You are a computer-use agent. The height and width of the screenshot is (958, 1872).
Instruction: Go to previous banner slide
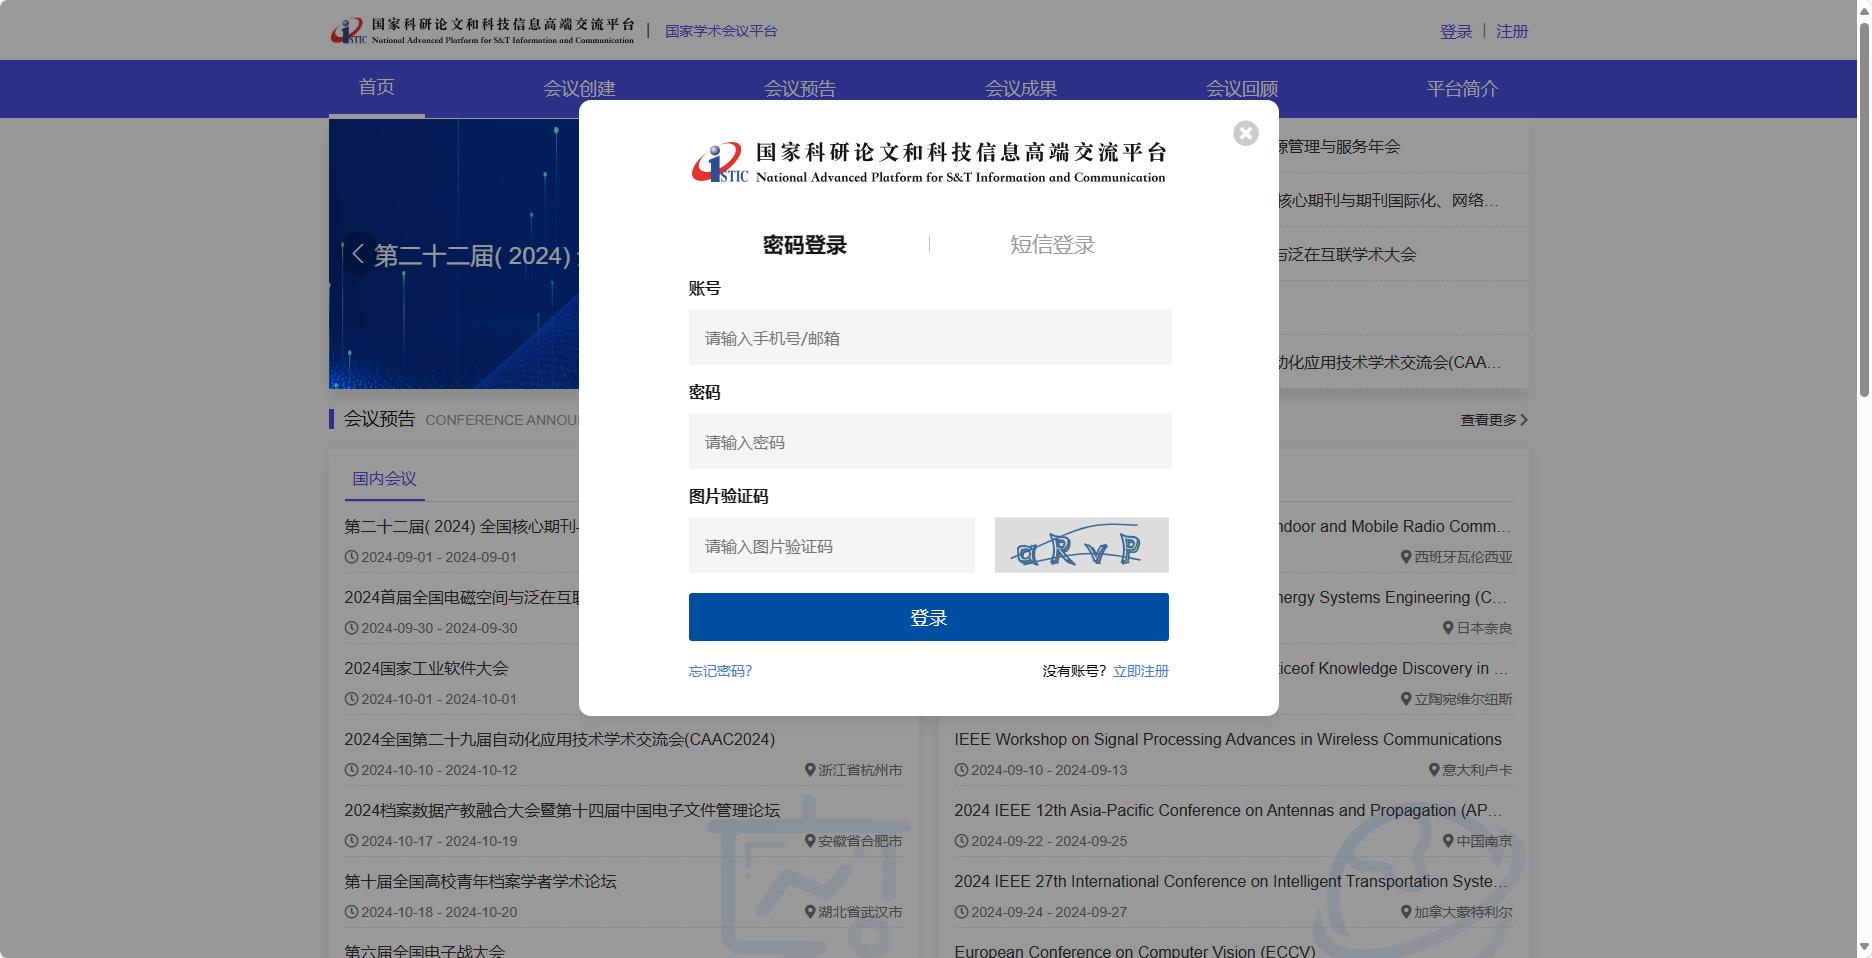click(357, 254)
